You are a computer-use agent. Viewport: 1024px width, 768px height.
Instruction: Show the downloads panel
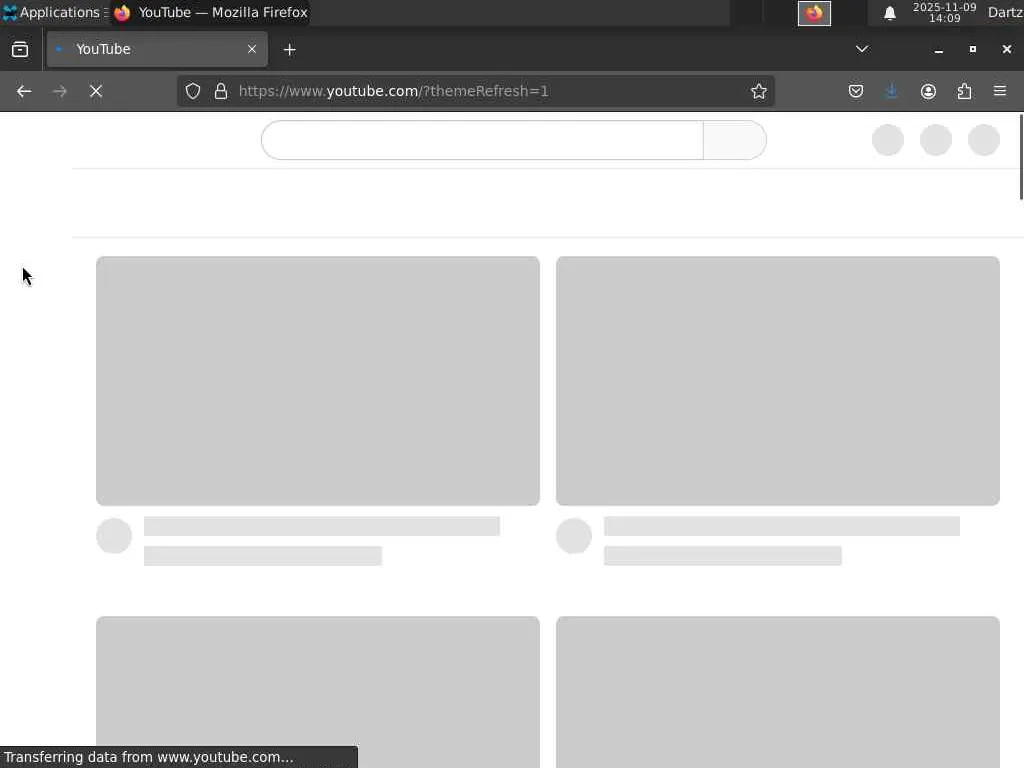click(x=891, y=91)
